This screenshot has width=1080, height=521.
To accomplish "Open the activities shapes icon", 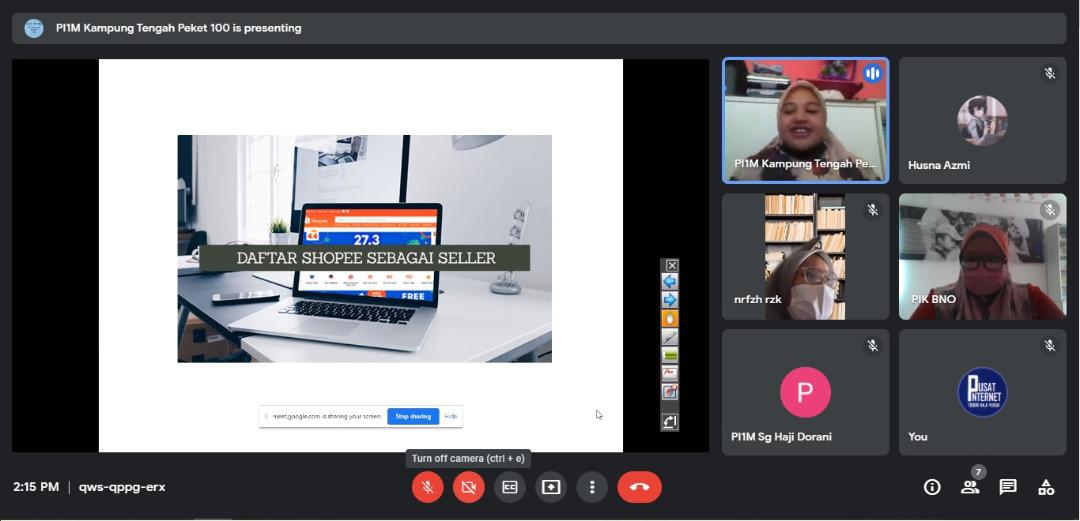I will (1046, 487).
